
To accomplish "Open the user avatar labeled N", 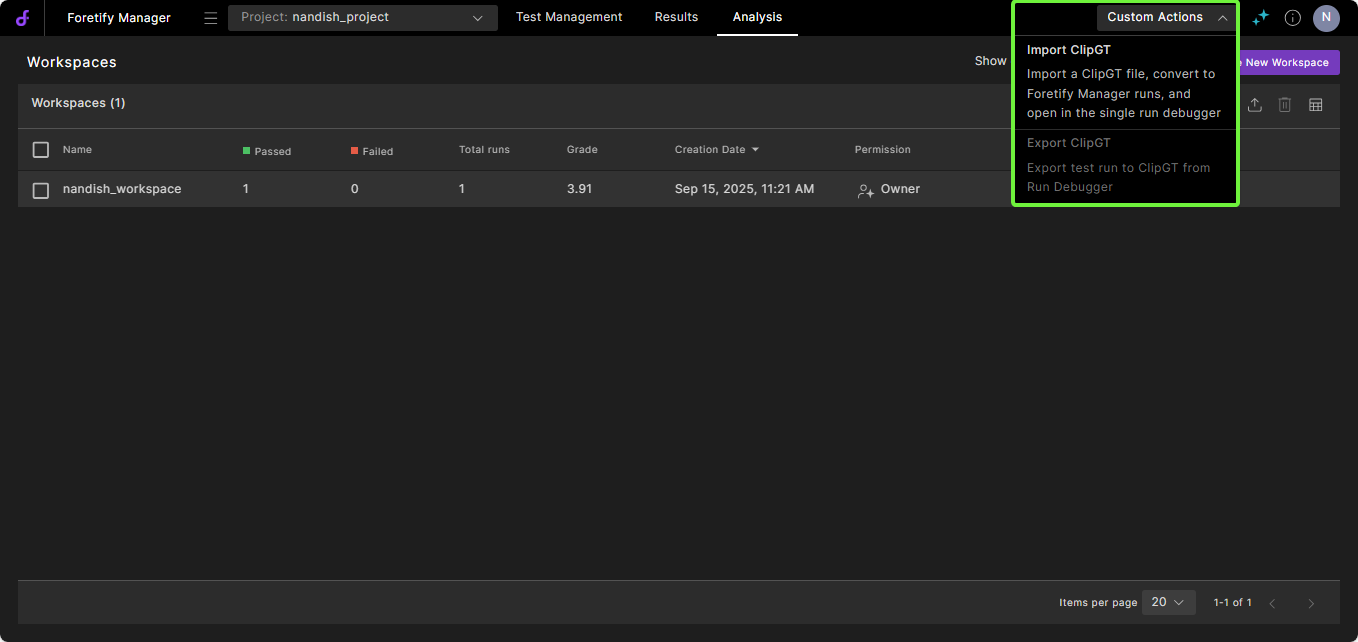I will 1326,18.
